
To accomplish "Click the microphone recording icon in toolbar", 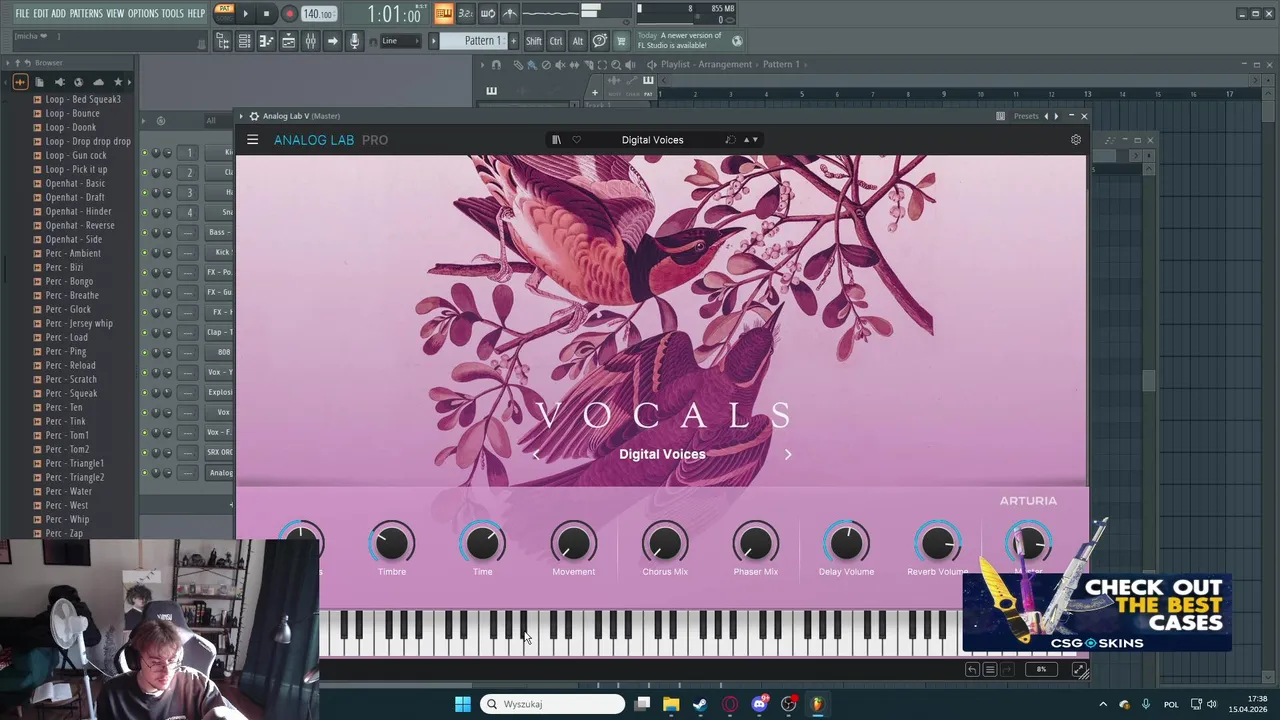I will [354, 41].
